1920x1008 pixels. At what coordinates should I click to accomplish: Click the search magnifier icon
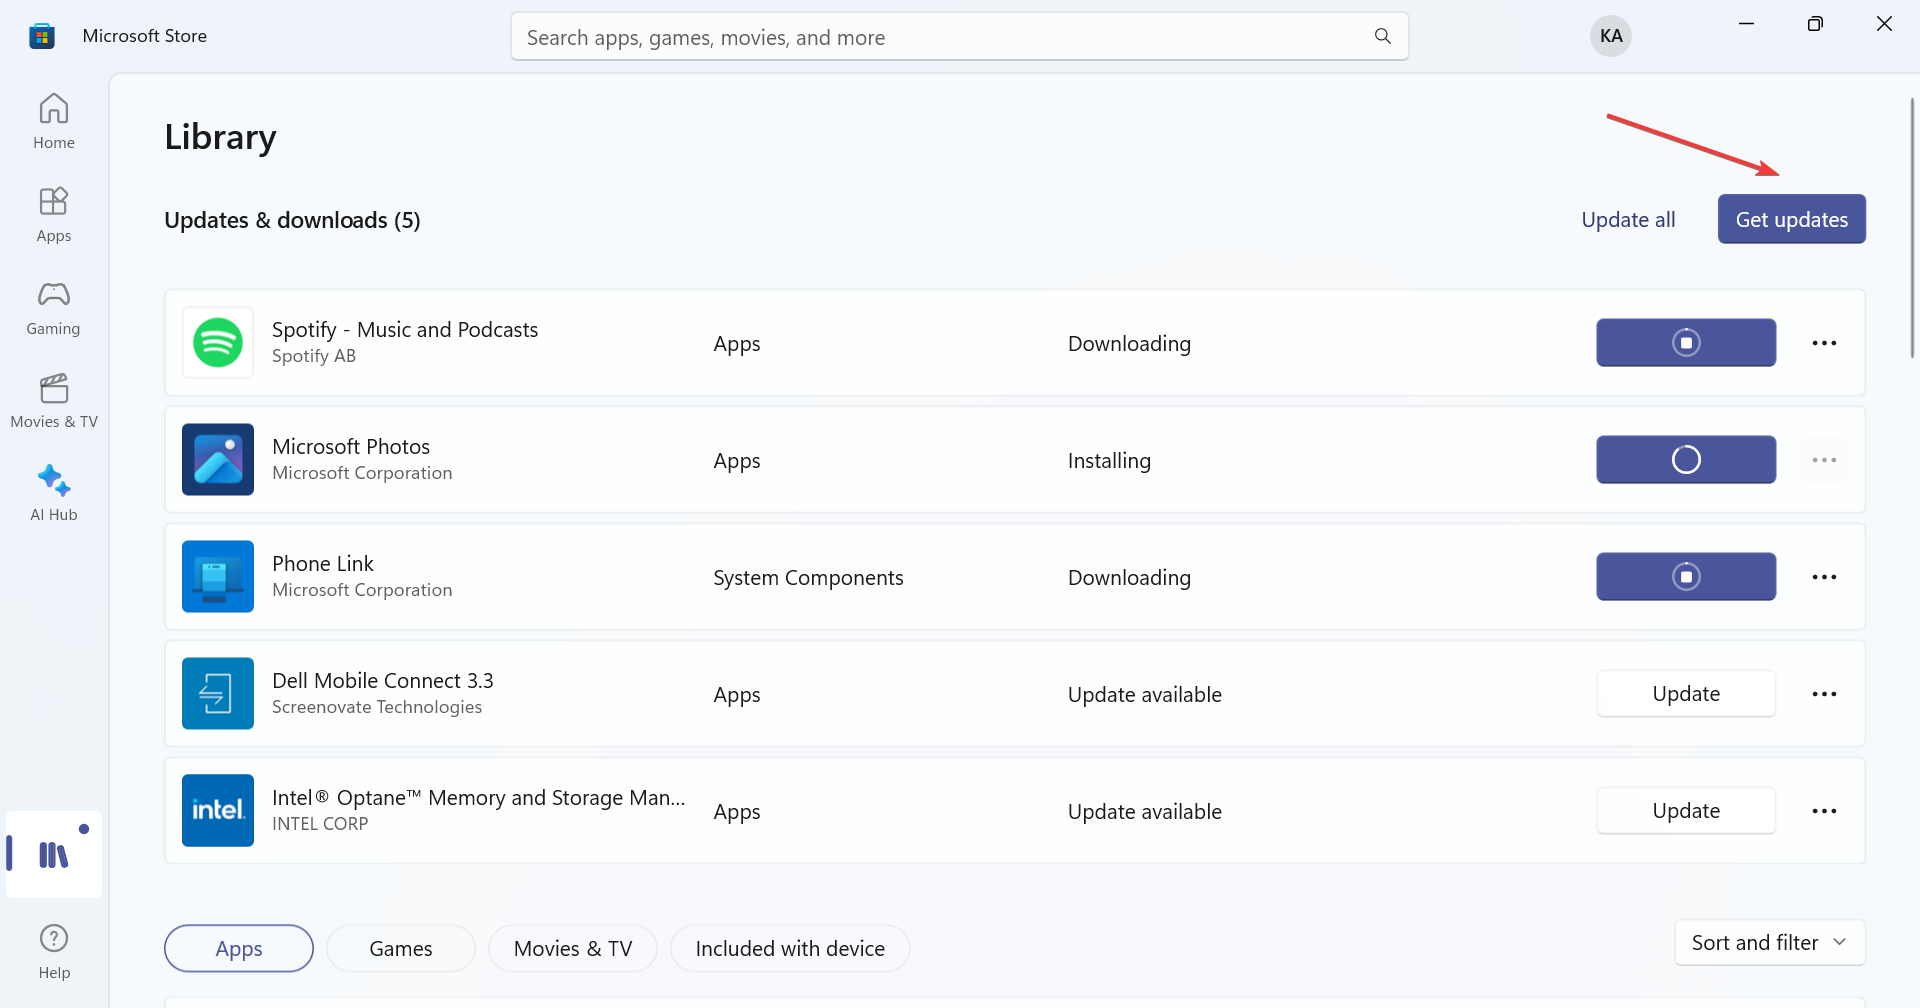[x=1383, y=37]
